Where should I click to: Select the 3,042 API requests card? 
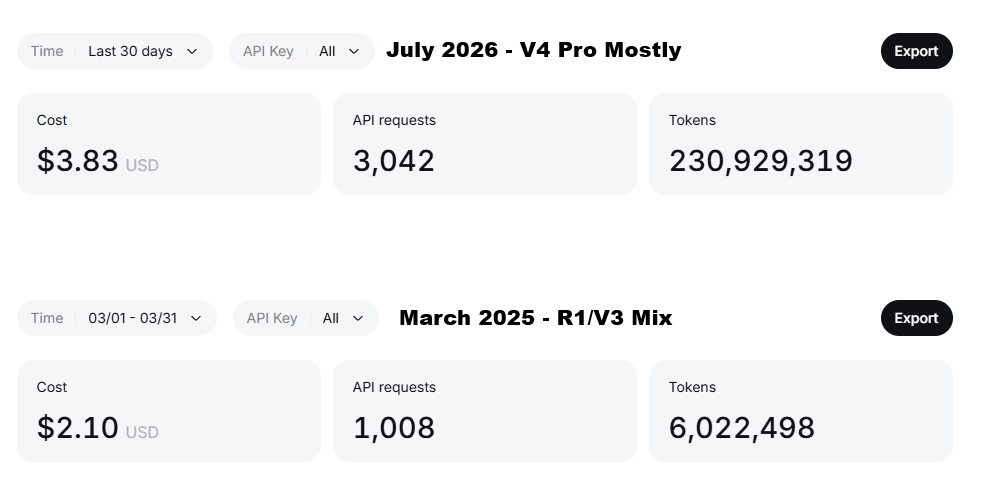[485, 144]
